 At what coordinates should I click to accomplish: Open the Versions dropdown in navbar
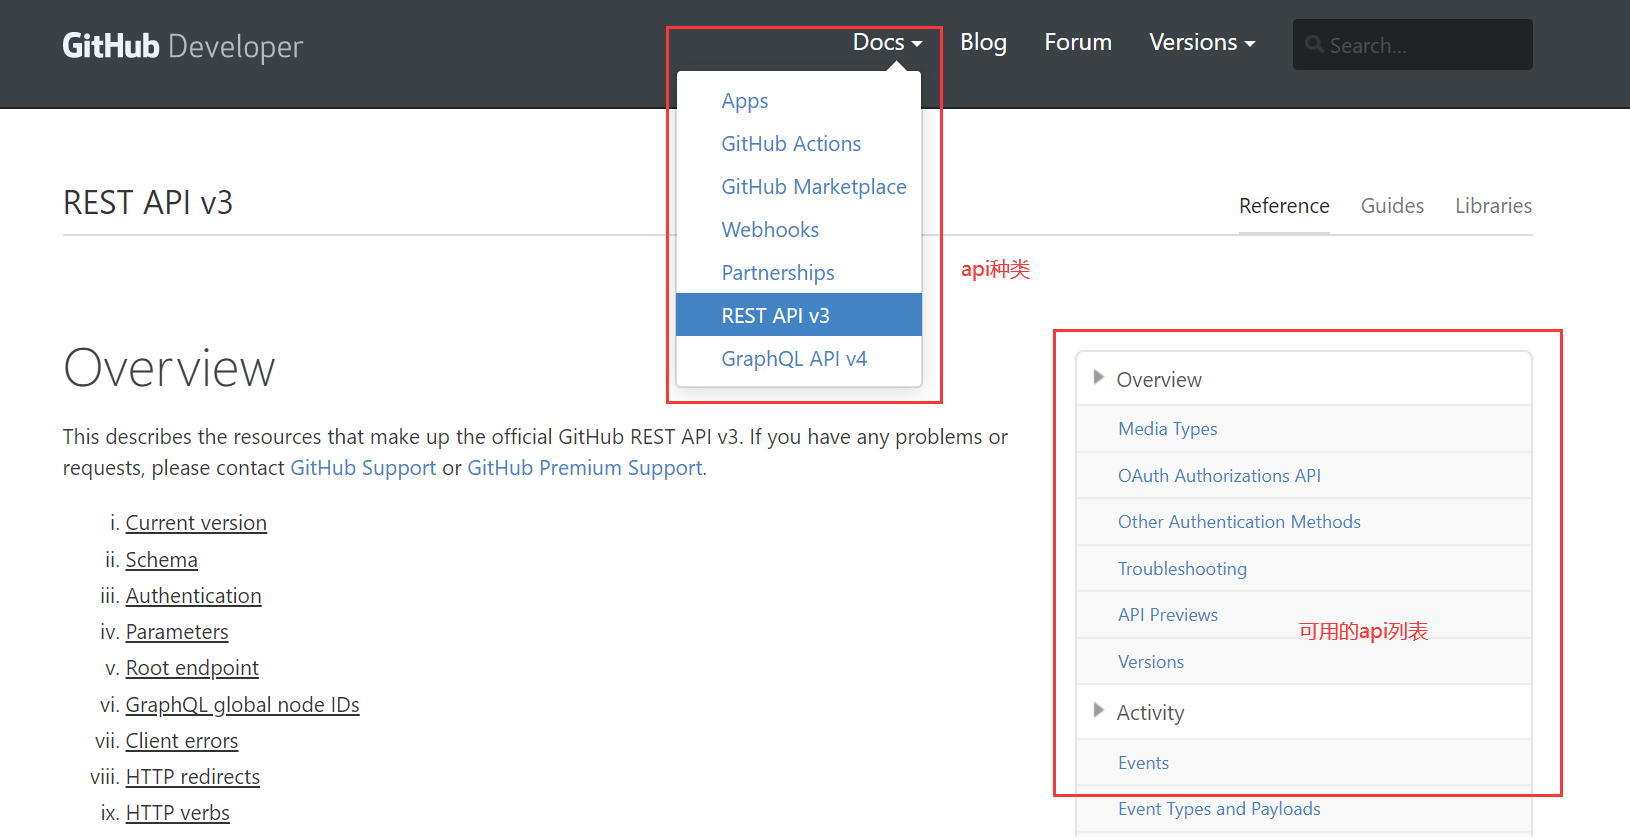coord(1202,42)
